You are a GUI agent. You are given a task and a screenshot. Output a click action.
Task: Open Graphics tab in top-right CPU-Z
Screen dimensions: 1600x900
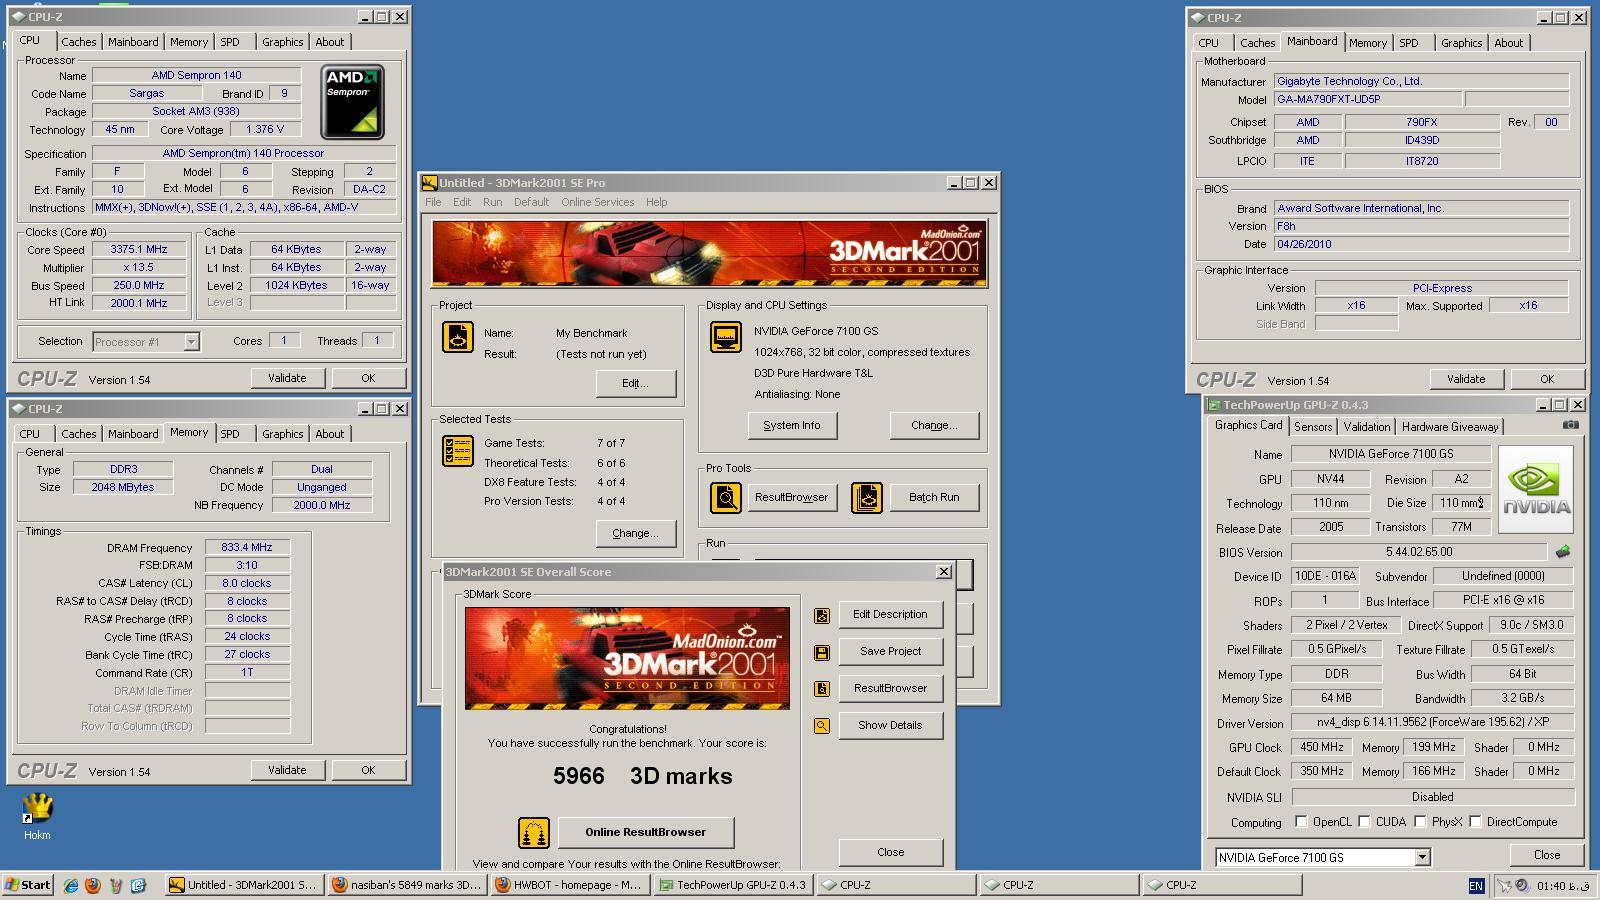pos(1461,43)
